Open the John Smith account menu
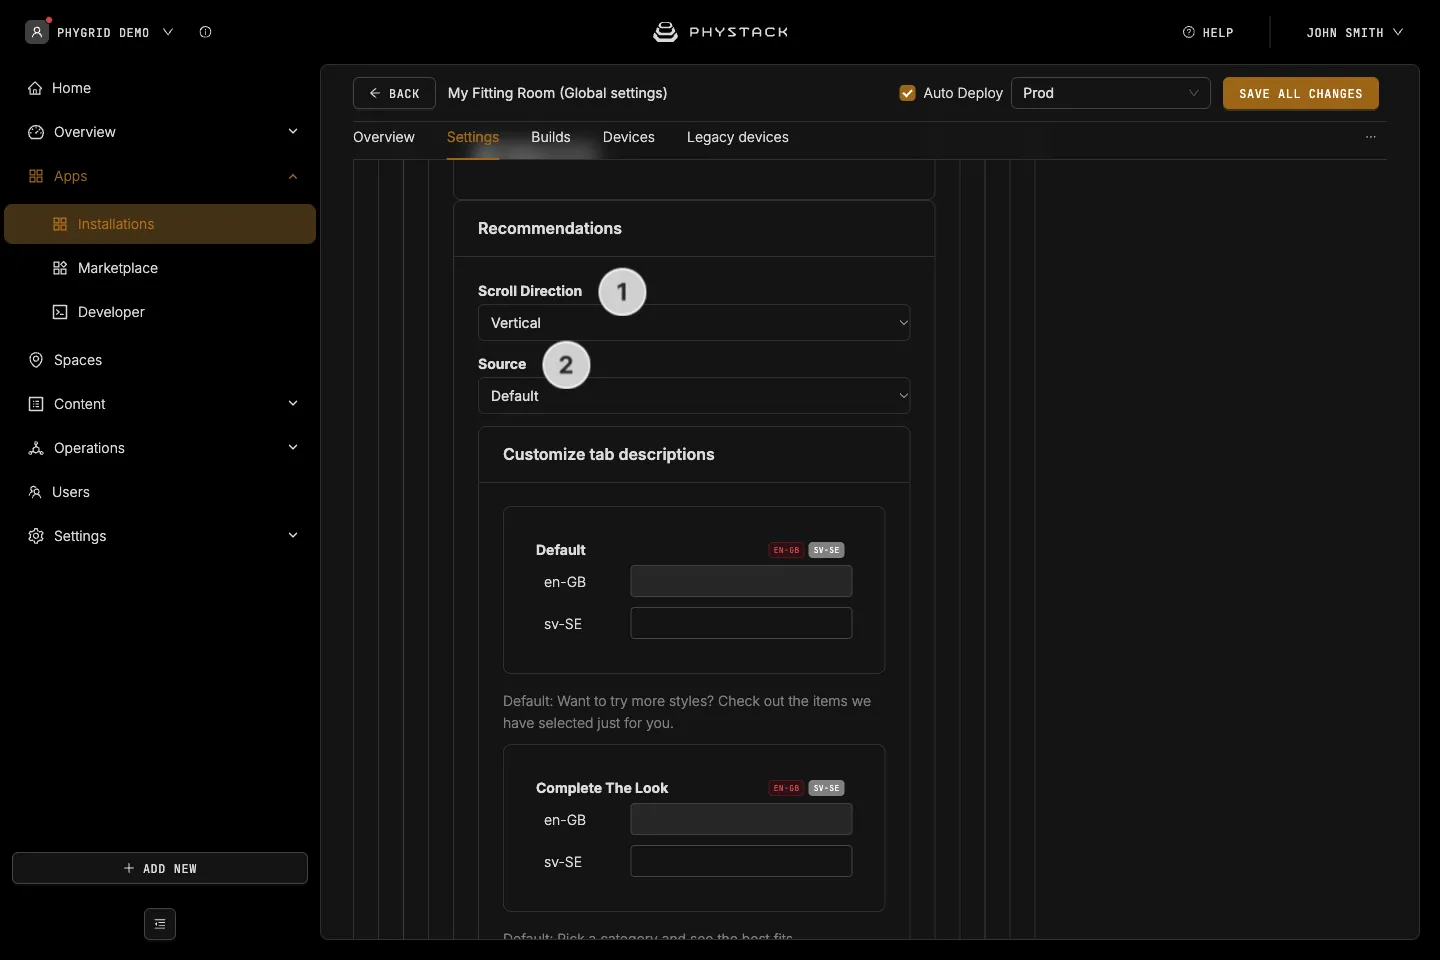Screen dimensions: 1440x960 pyautogui.click(x=1355, y=32)
